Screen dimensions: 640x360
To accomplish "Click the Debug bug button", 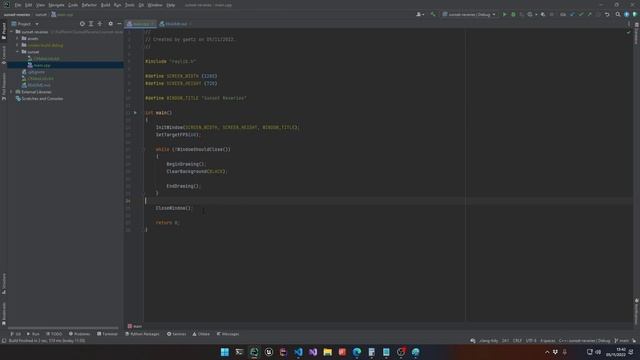I will pyautogui.click(x=513, y=14).
